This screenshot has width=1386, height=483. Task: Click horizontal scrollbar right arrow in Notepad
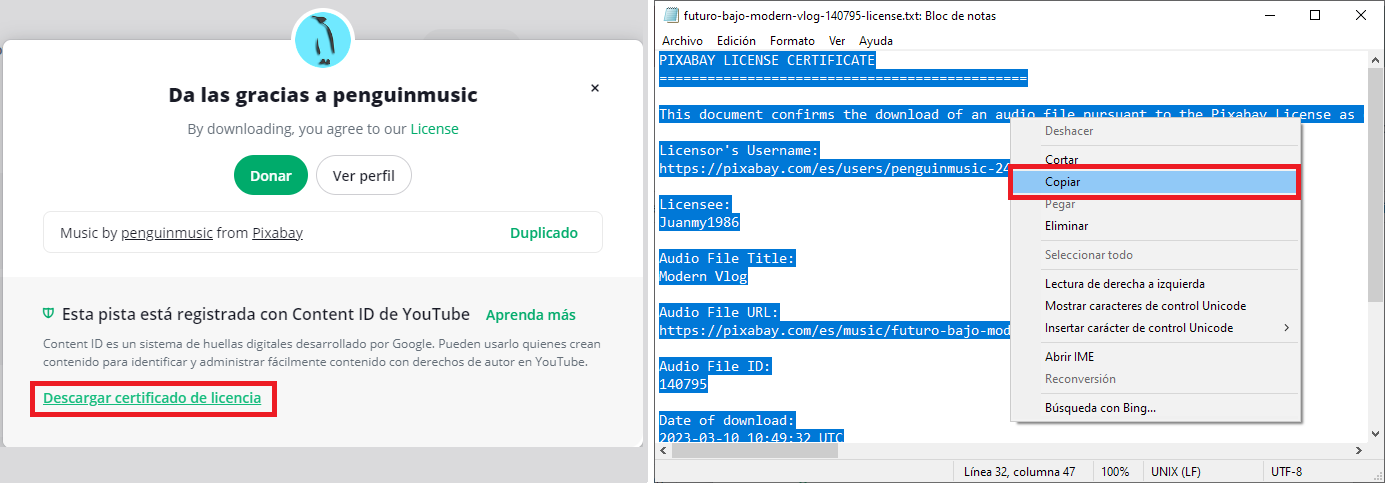pos(1359,451)
